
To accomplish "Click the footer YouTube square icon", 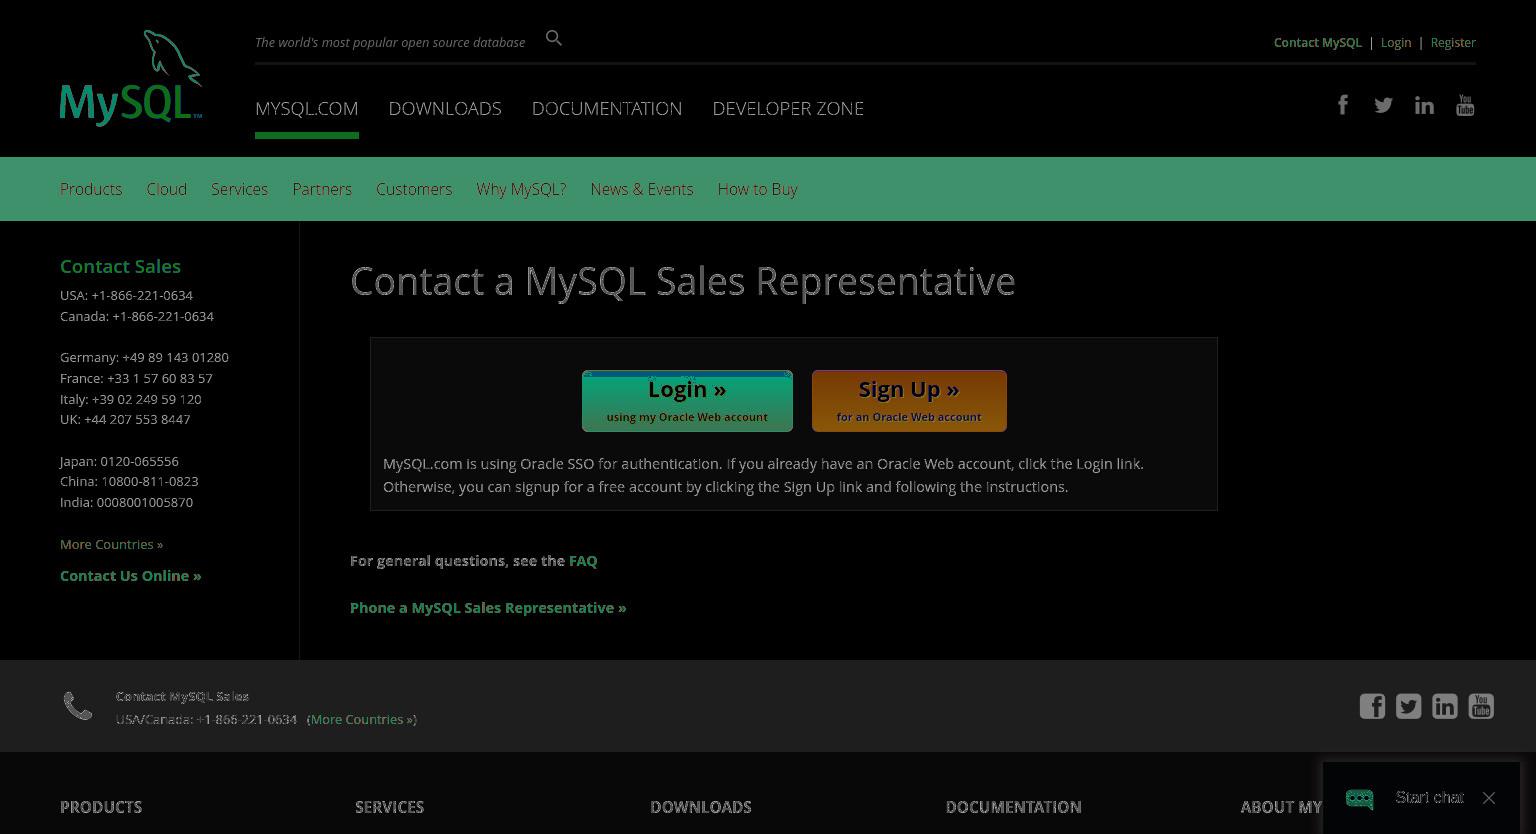I will tap(1480, 706).
